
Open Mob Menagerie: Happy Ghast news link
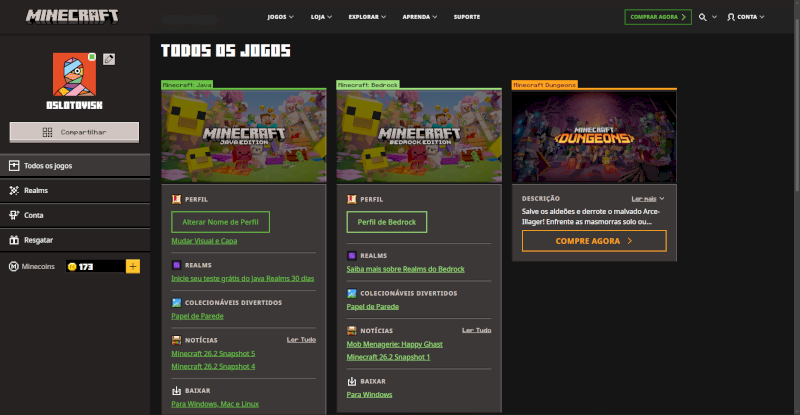pyautogui.click(x=394, y=344)
